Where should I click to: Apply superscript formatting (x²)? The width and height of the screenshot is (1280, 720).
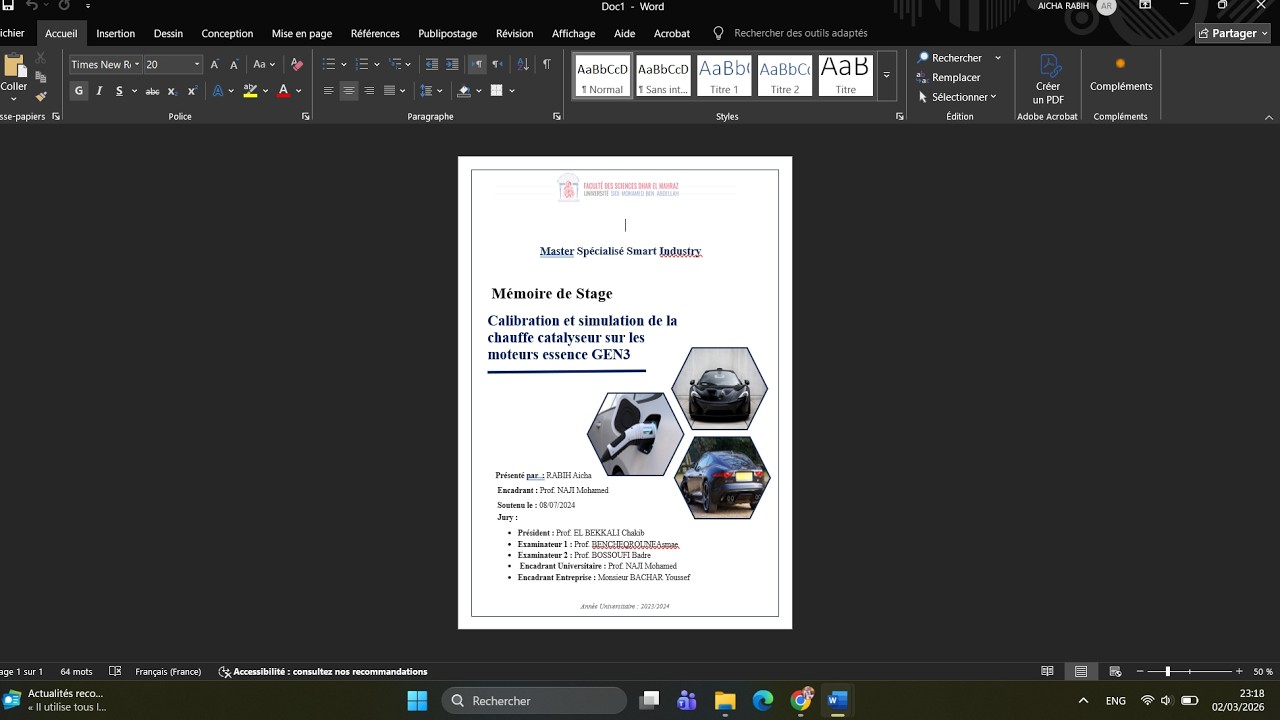pos(192,91)
